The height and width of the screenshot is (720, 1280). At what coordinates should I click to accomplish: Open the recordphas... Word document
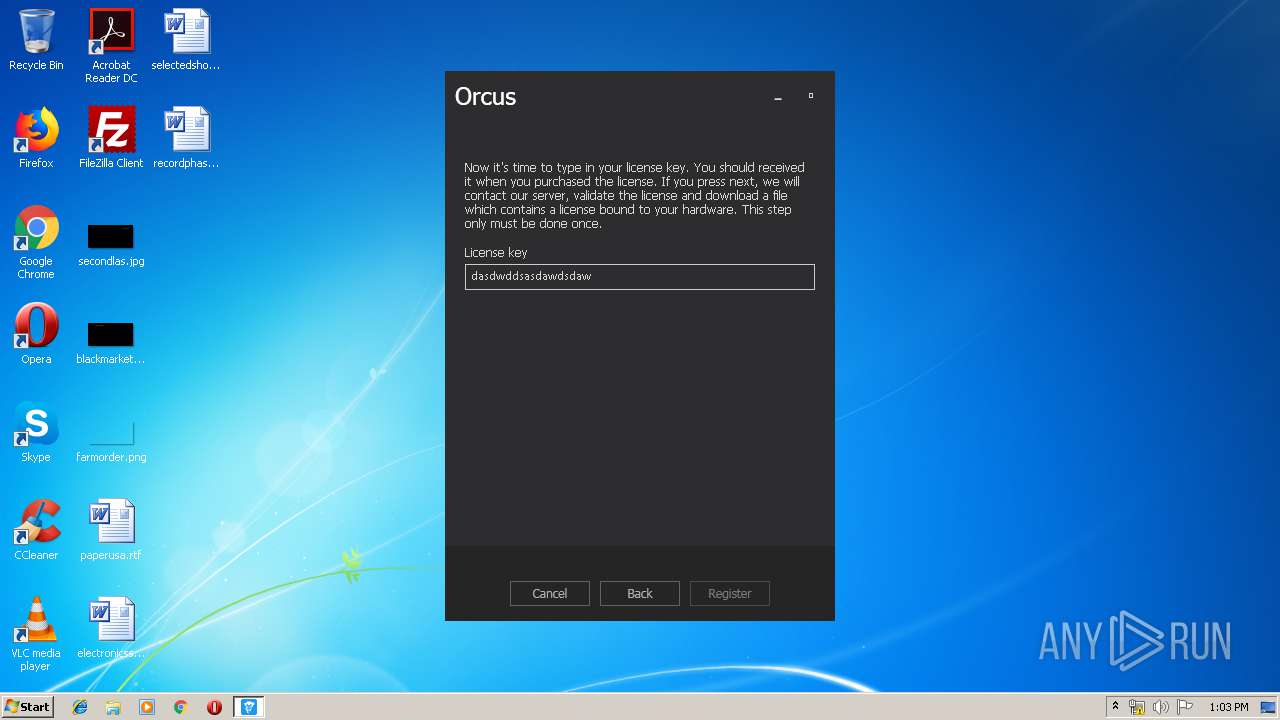click(186, 138)
